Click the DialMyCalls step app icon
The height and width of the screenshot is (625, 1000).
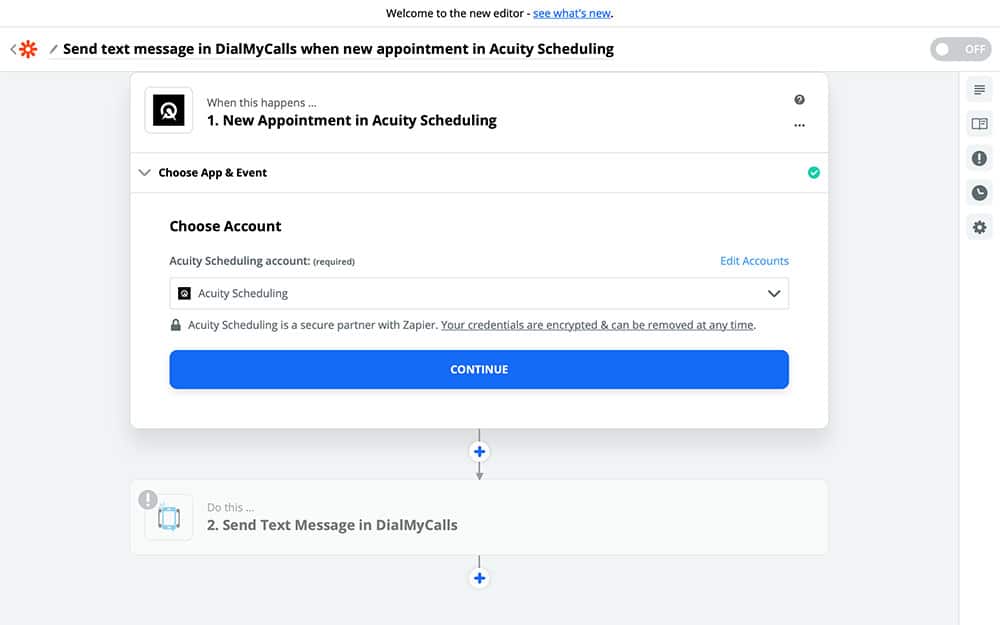click(x=169, y=517)
